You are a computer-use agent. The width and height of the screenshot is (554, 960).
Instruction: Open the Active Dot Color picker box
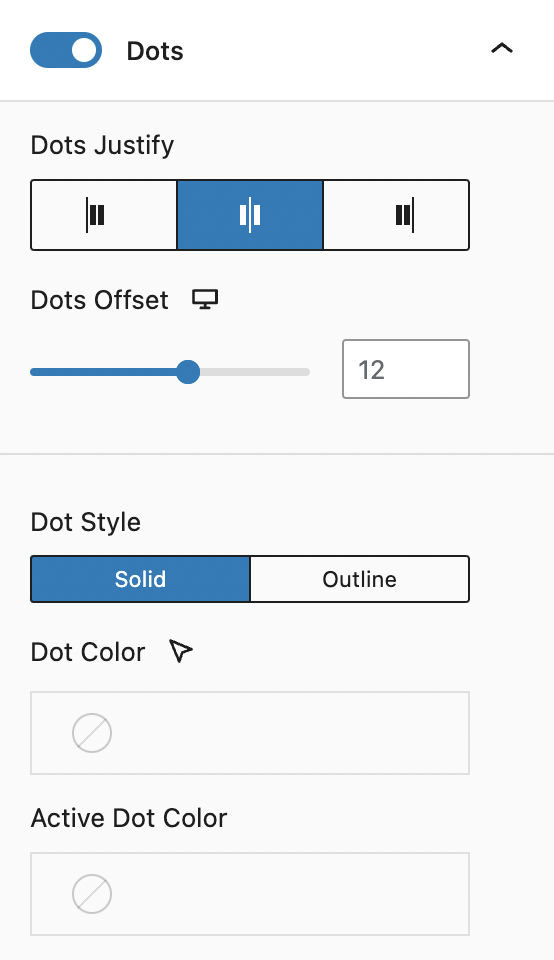click(x=250, y=894)
